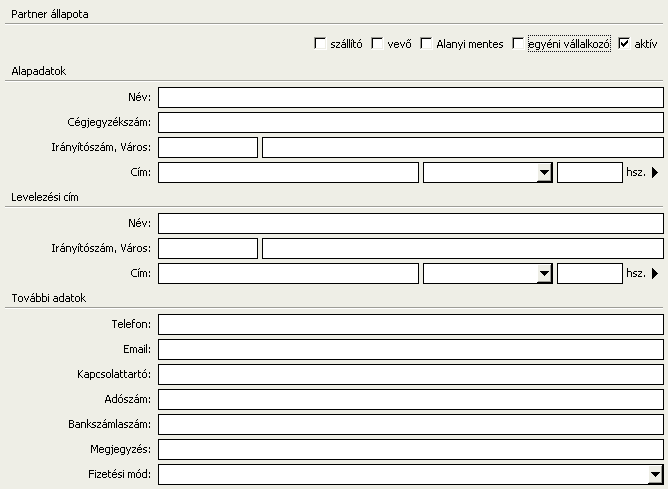Image resolution: width=668 pixels, height=489 pixels.
Task: Click the Kapcsolattartó input field
Action: coord(411,374)
